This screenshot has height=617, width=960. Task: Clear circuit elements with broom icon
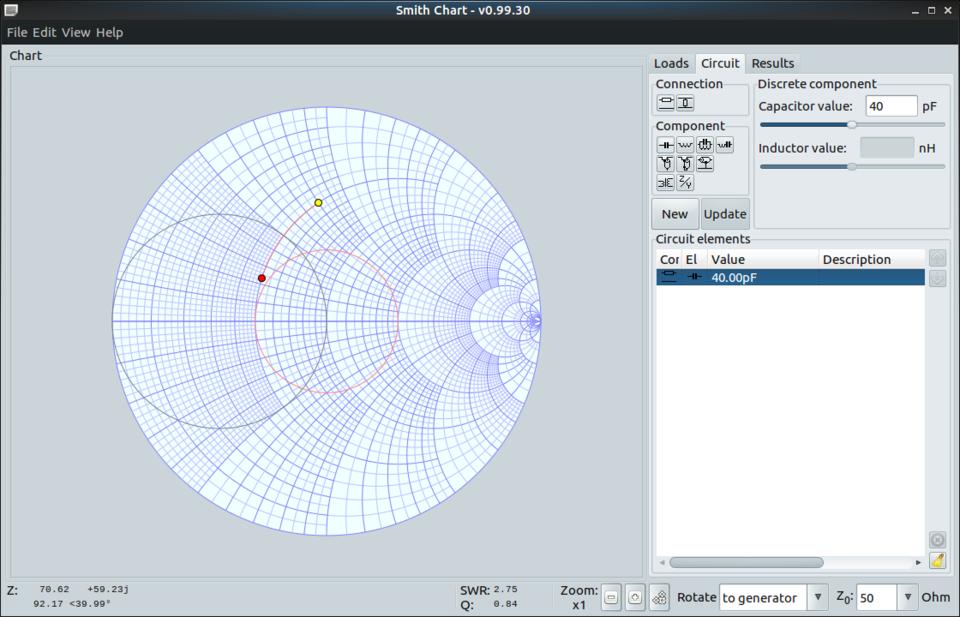pyautogui.click(x=937, y=560)
